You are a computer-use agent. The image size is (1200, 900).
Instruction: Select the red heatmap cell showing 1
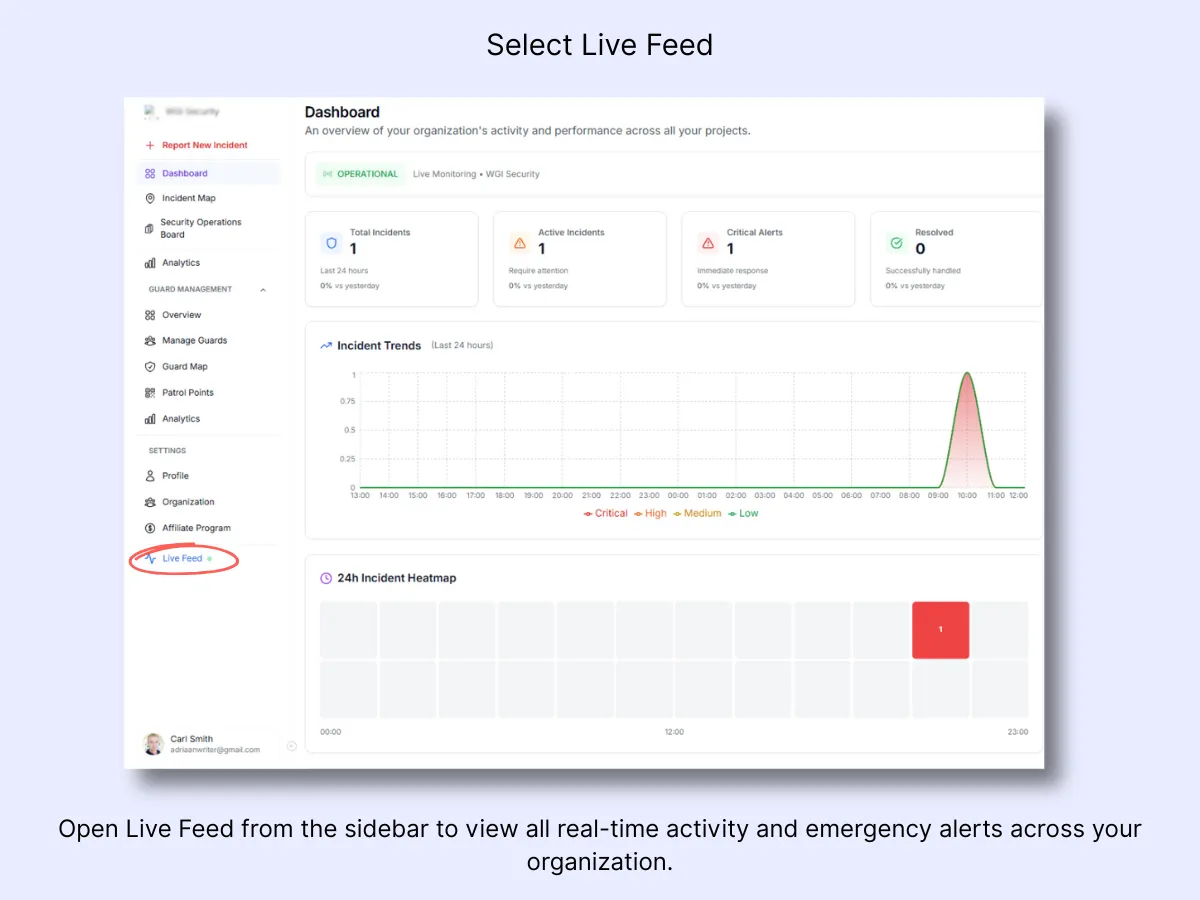pyautogui.click(x=940, y=630)
